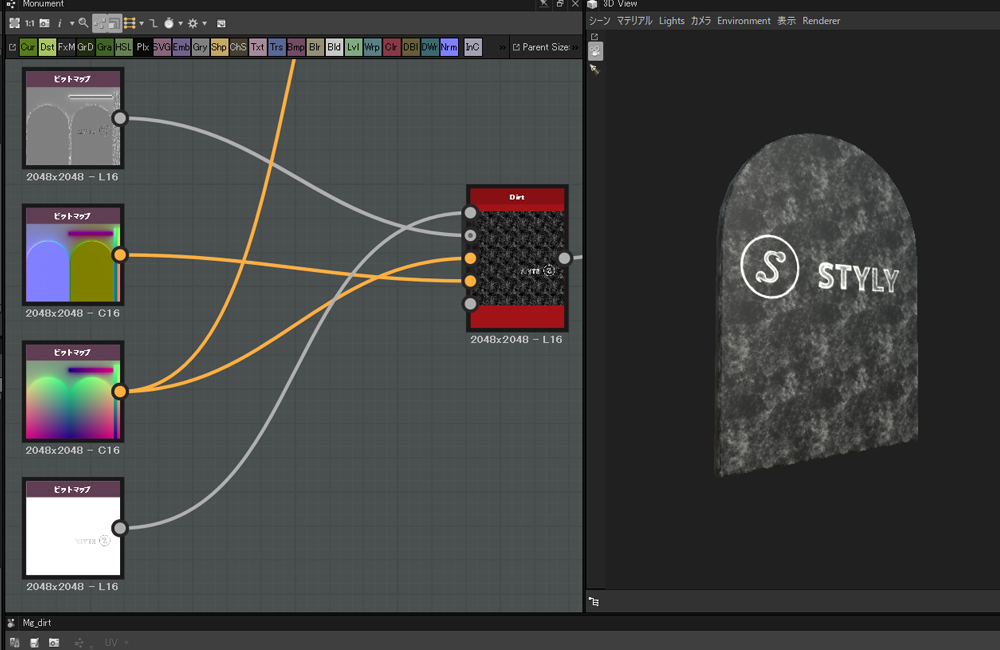Click the save-graph-image icon next to 1:1

click(x=45, y=24)
